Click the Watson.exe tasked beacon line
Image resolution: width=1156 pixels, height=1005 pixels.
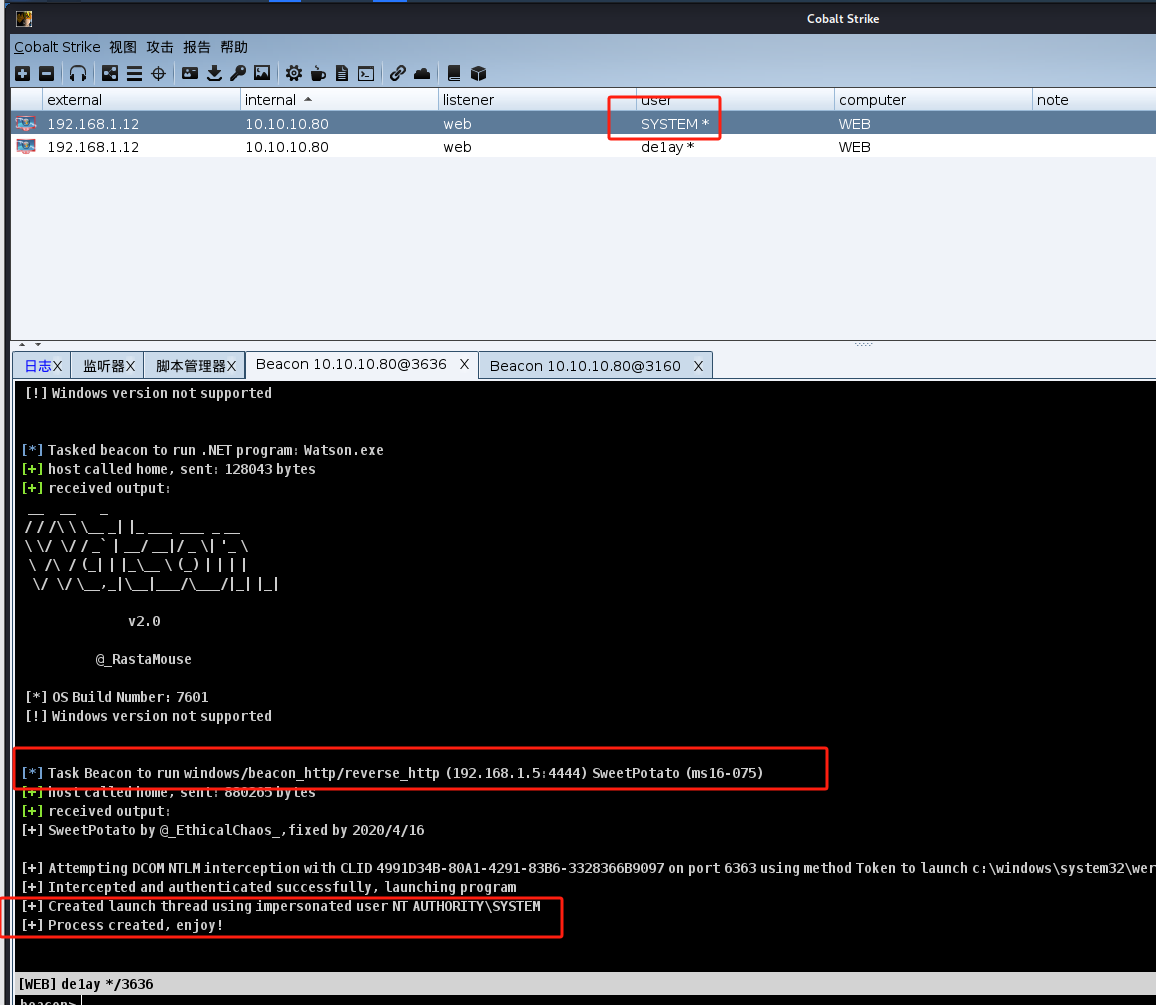tap(203, 450)
